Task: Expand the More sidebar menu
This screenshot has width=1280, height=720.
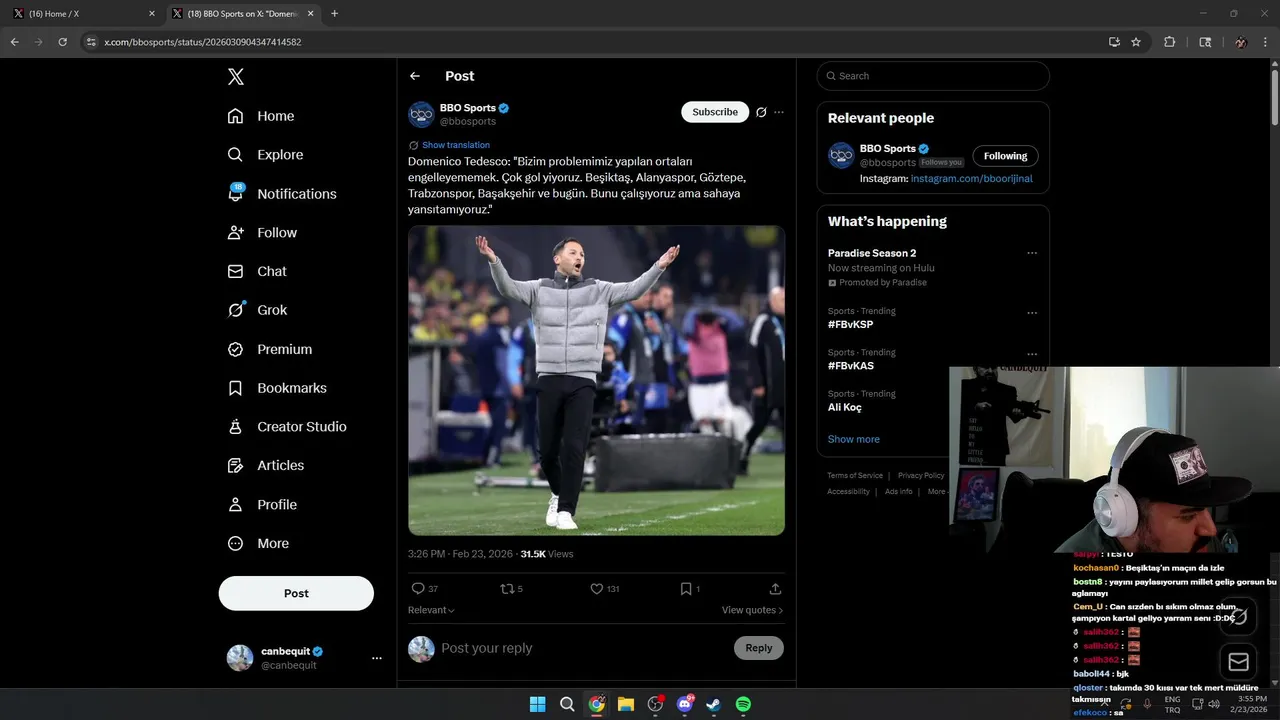Action: 258,544
